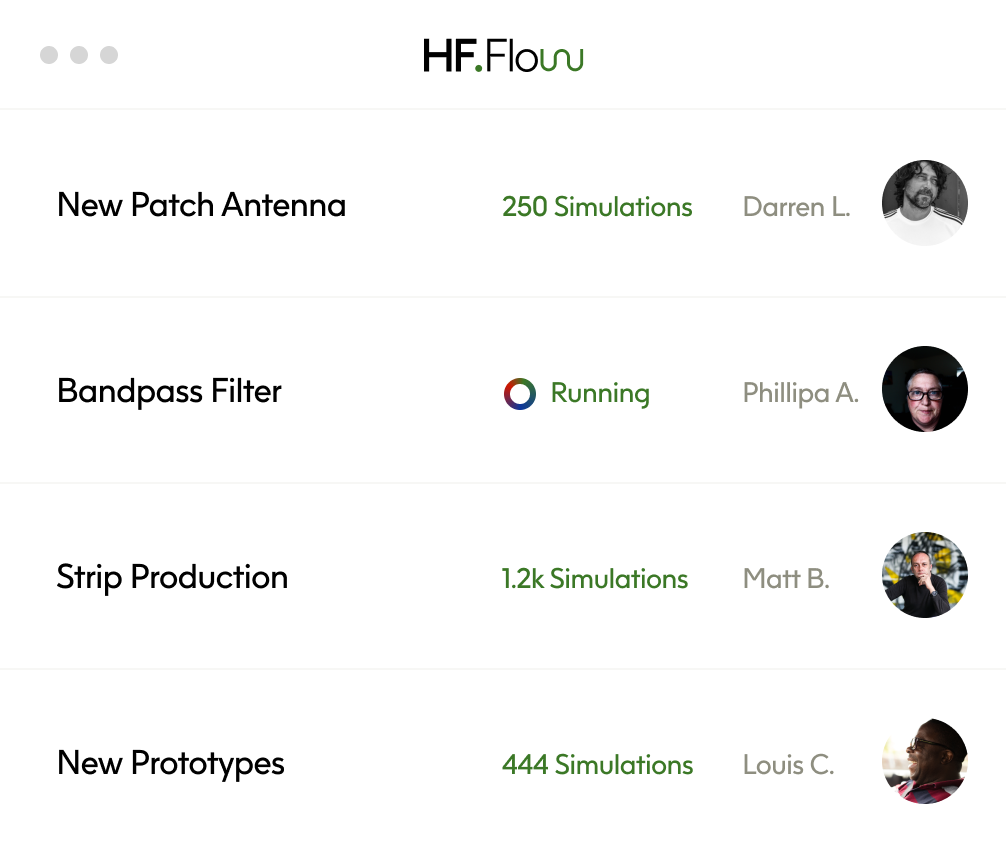
Task: View the 250 Simulations count
Action: pos(597,207)
